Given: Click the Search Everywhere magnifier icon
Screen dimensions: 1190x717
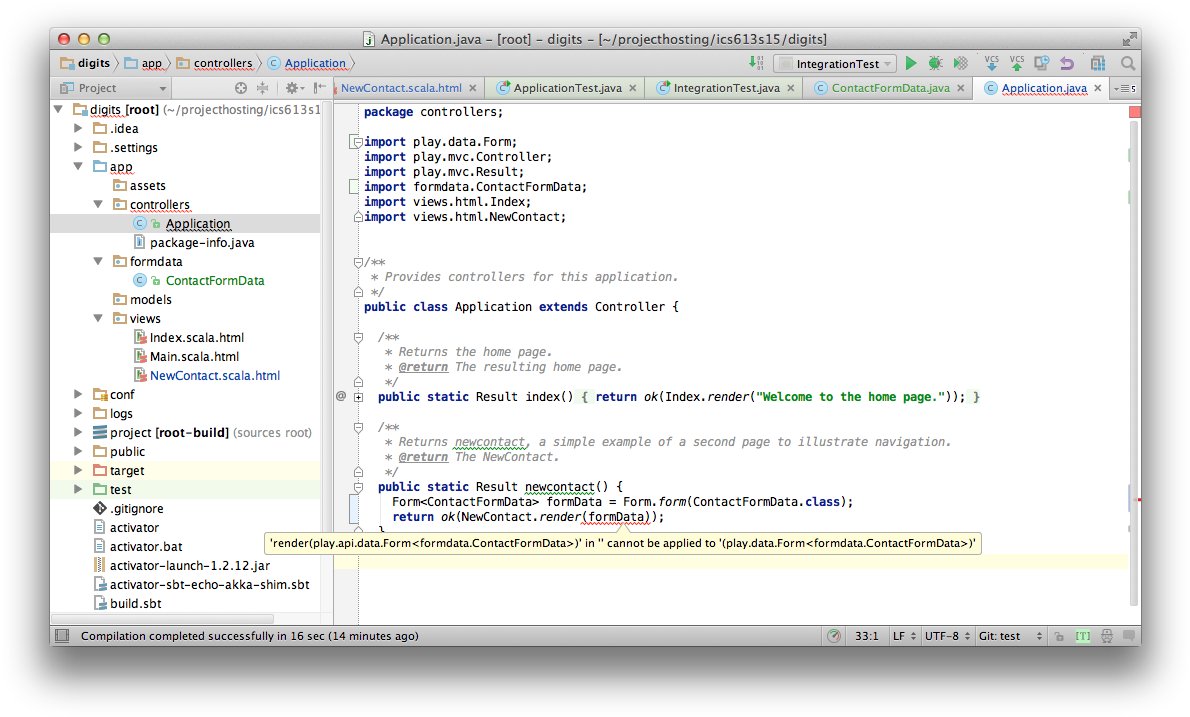Looking at the screenshot, I should pos(1128,63).
